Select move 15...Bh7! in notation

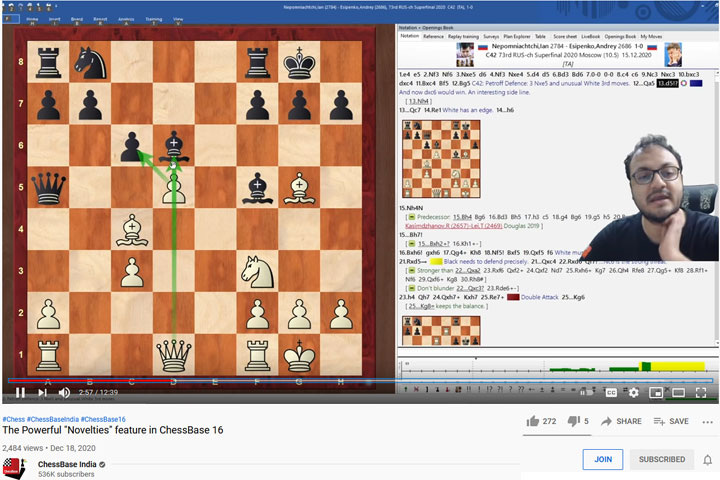[410, 235]
